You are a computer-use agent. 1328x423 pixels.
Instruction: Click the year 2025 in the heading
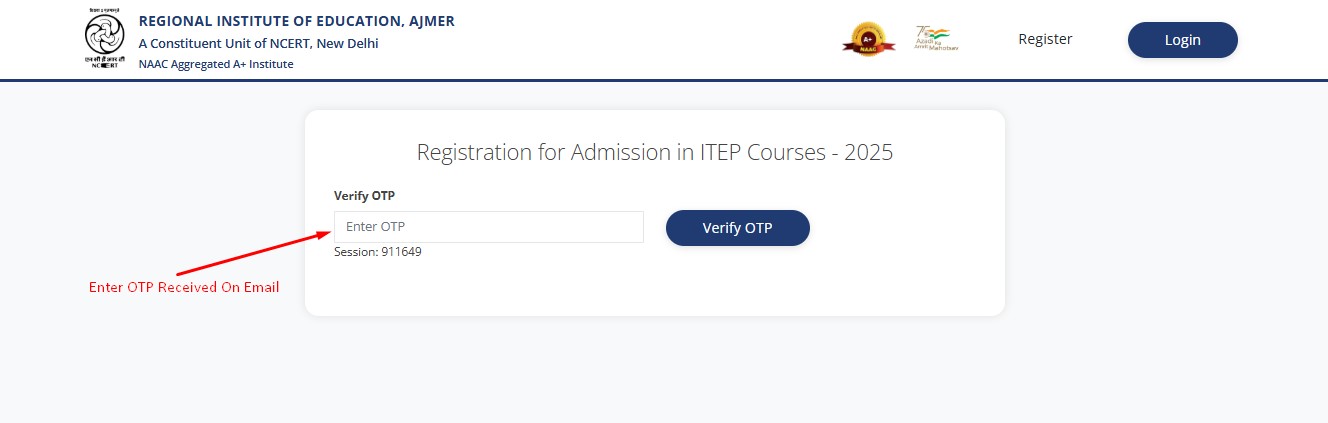click(868, 153)
